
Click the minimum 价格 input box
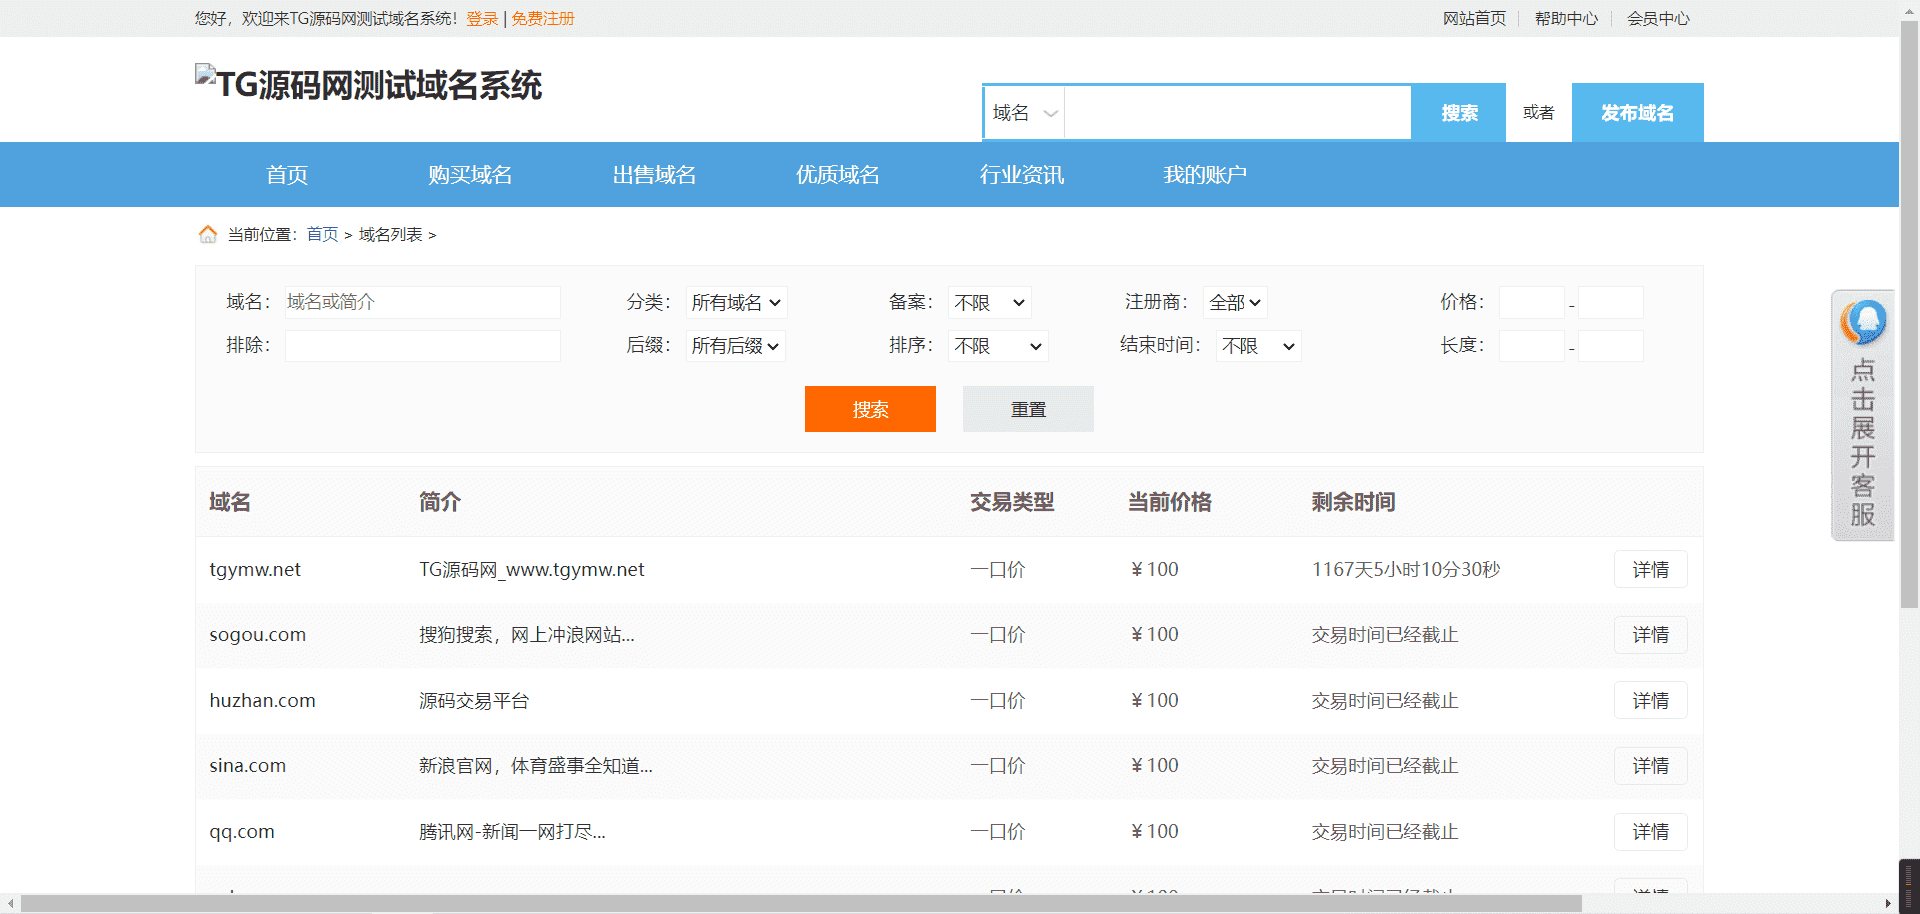1531,302
